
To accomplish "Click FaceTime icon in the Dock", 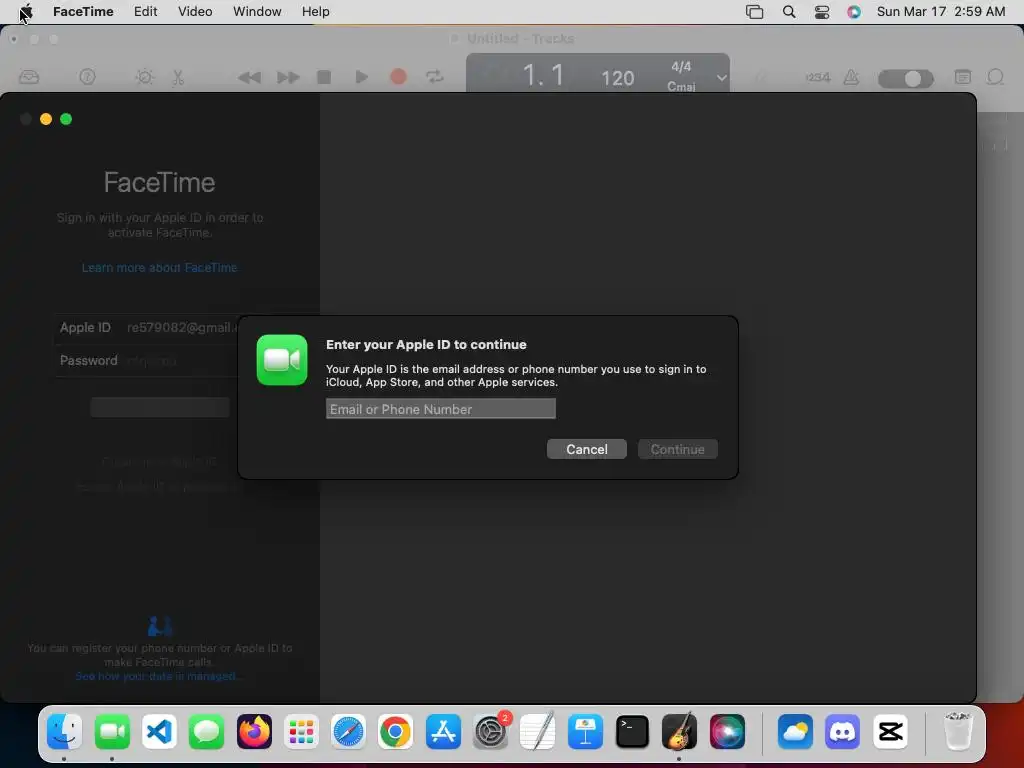I will (x=112, y=731).
